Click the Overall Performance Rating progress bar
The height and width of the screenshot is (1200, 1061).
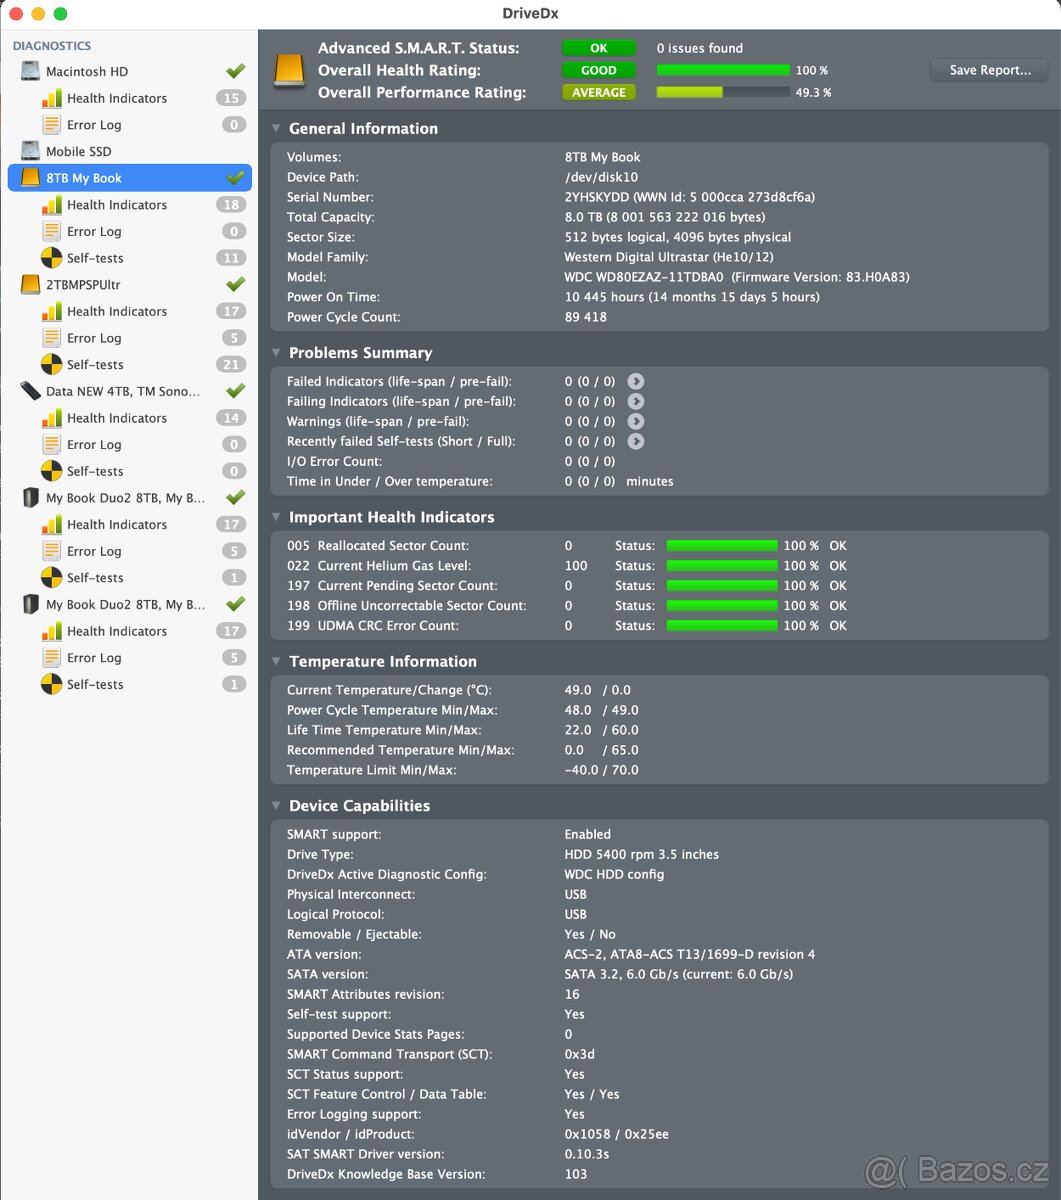click(723, 92)
